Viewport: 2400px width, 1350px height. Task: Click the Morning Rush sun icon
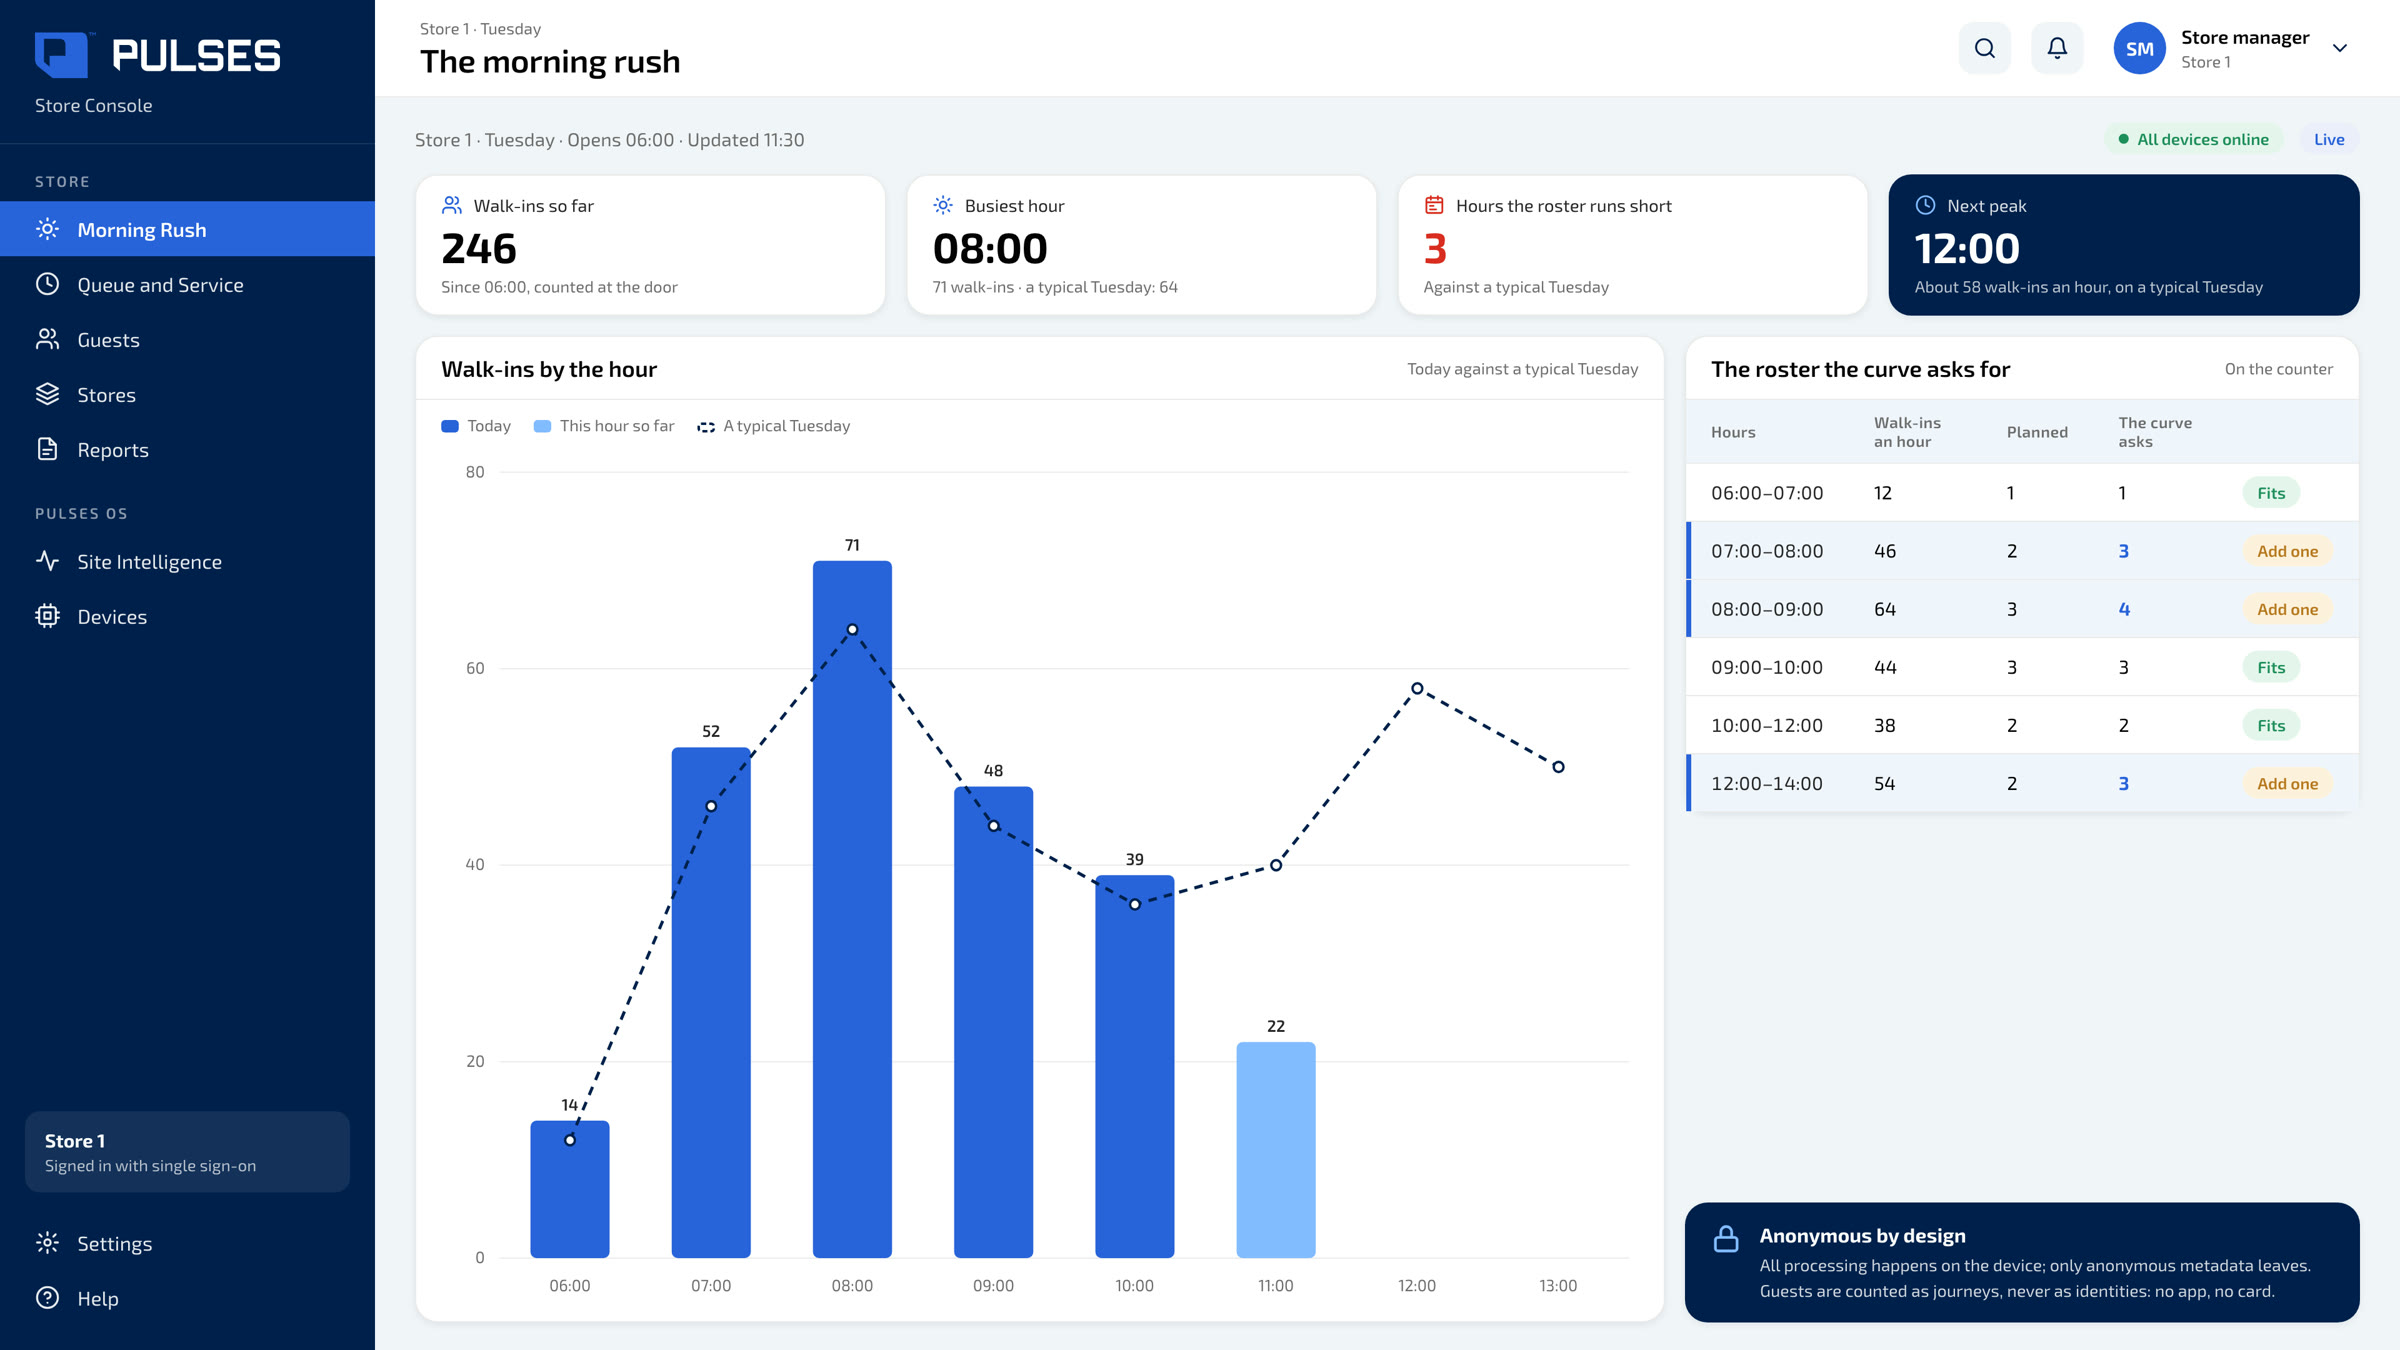click(x=47, y=229)
